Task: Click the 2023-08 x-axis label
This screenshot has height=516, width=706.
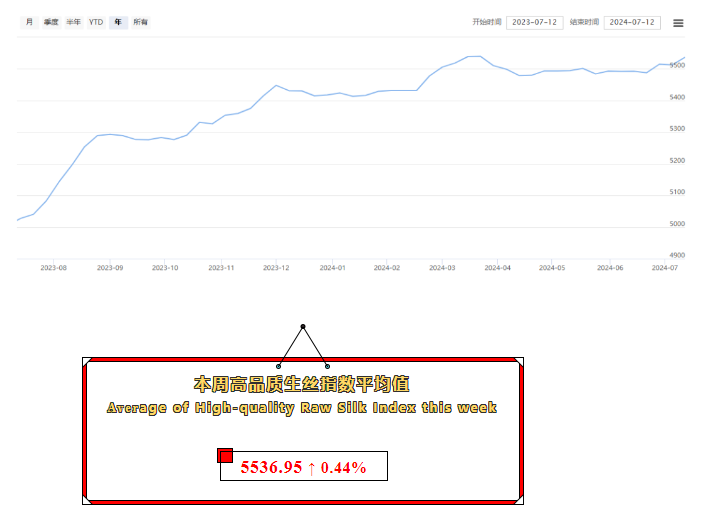Action: point(54,268)
